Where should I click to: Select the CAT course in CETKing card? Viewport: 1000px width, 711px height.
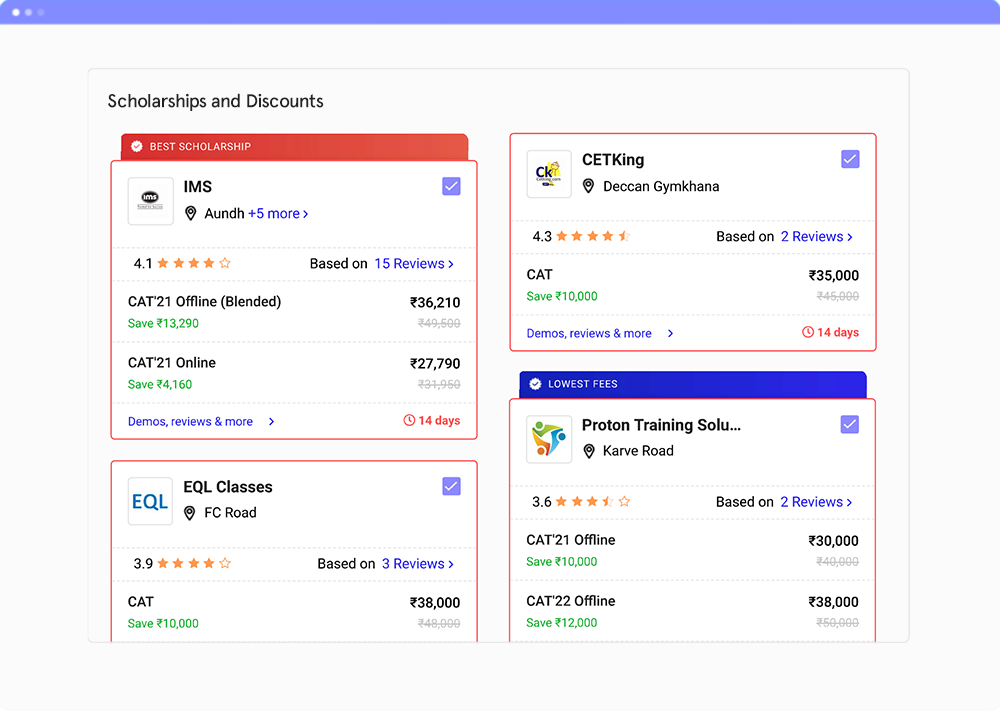(x=540, y=275)
